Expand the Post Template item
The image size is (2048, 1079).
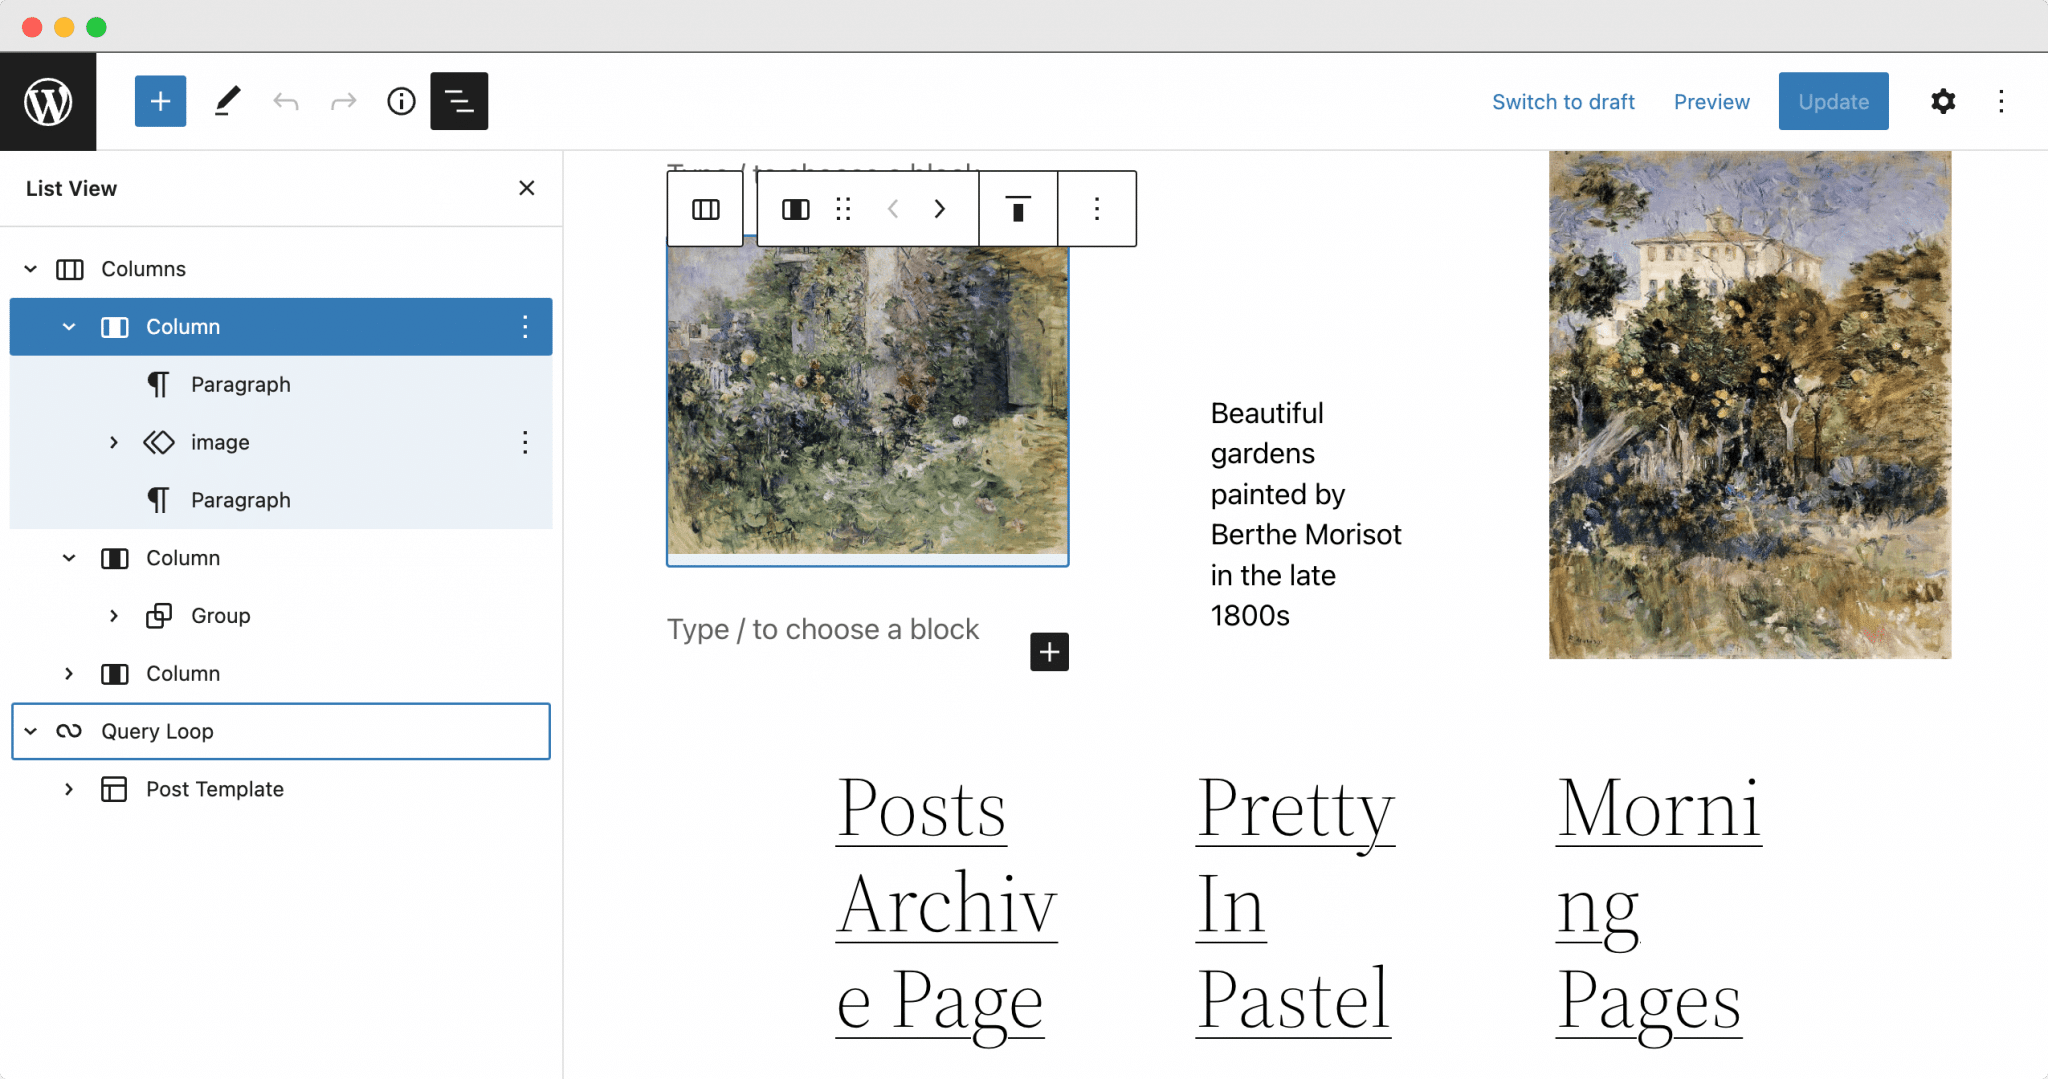69,789
